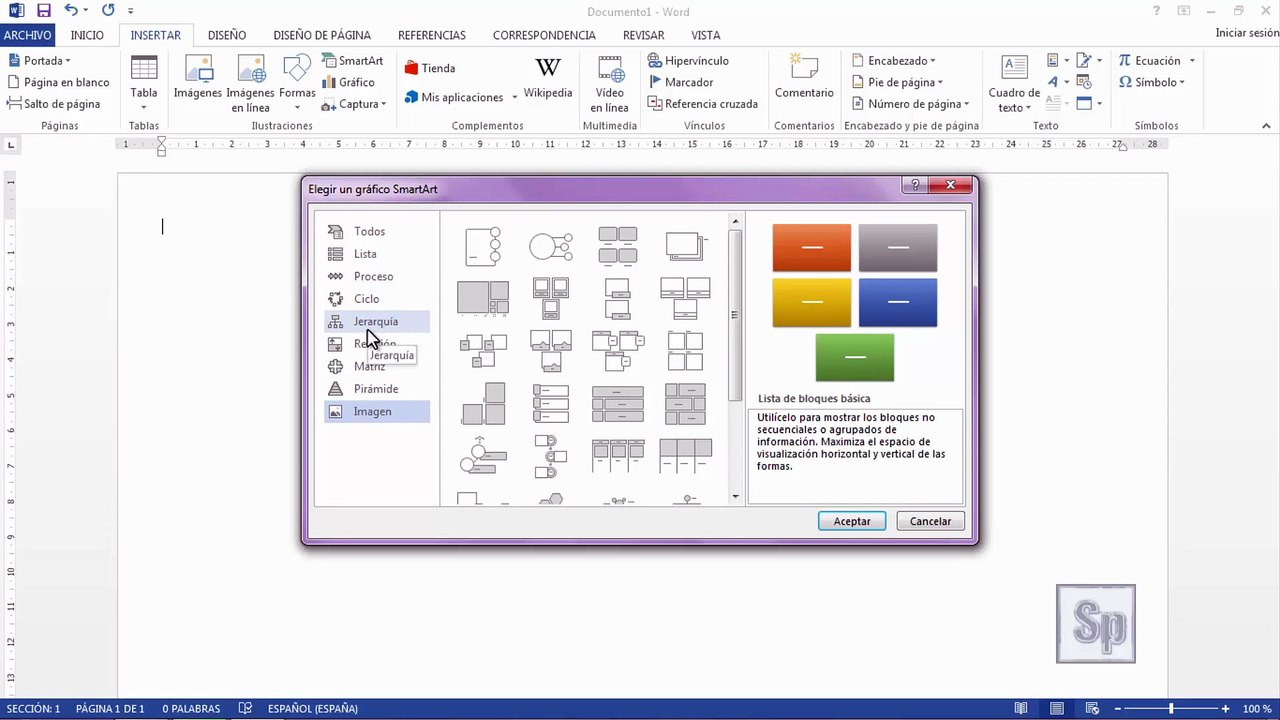Choose the Lista category
Screen dimensions: 1280x720
[x=377, y=254]
